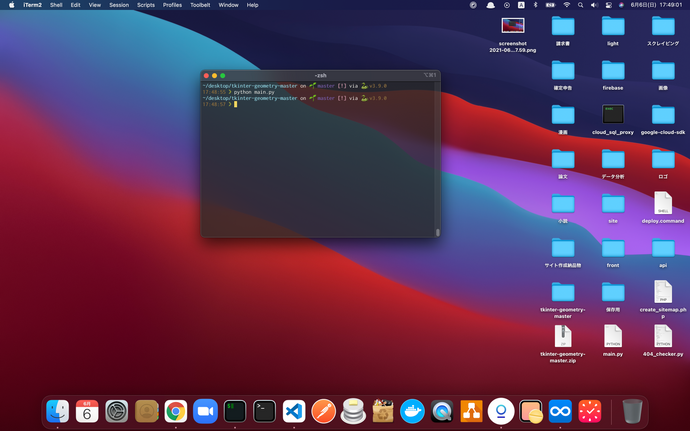Open the iTerm2 application menu
Viewport: 690px width, 431px height.
click(x=33, y=5)
